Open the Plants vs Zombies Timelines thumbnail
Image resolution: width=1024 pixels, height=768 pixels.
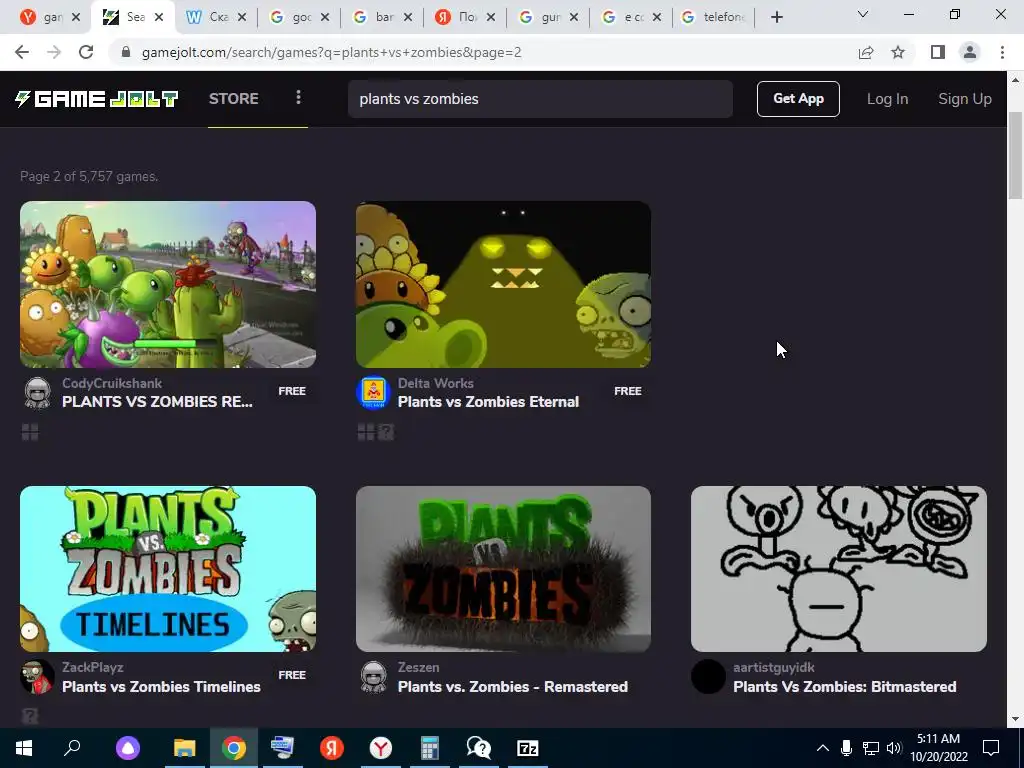[x=168, y=569]
